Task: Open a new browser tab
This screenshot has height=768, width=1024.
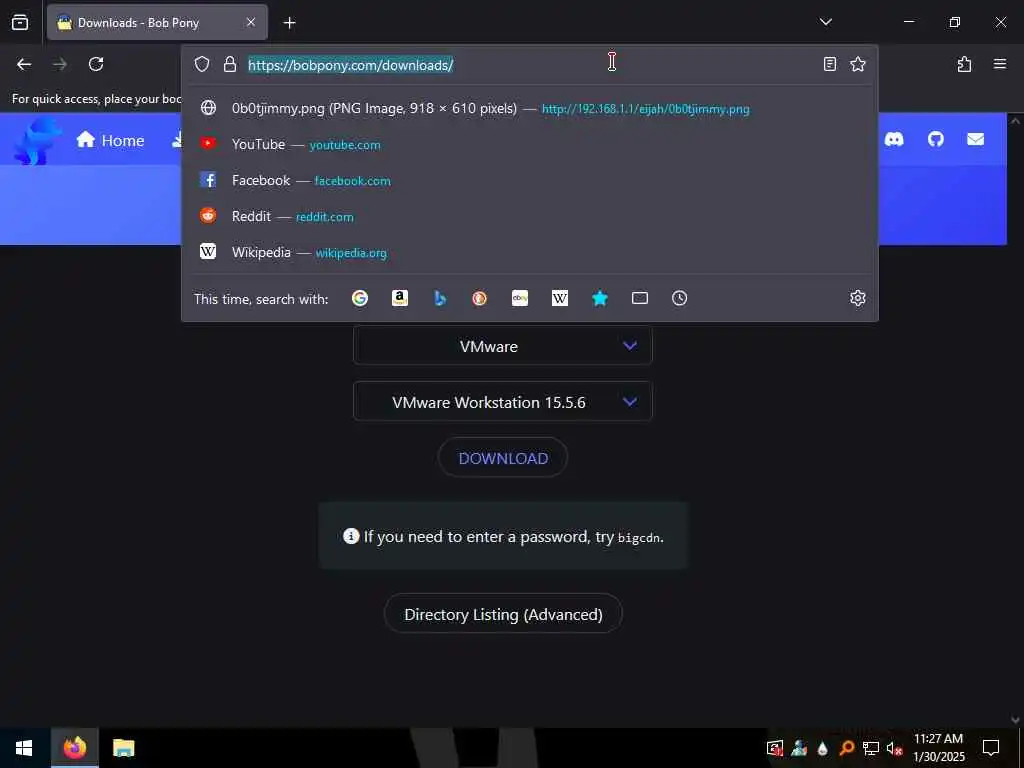Action: click(x=289, y=23)
